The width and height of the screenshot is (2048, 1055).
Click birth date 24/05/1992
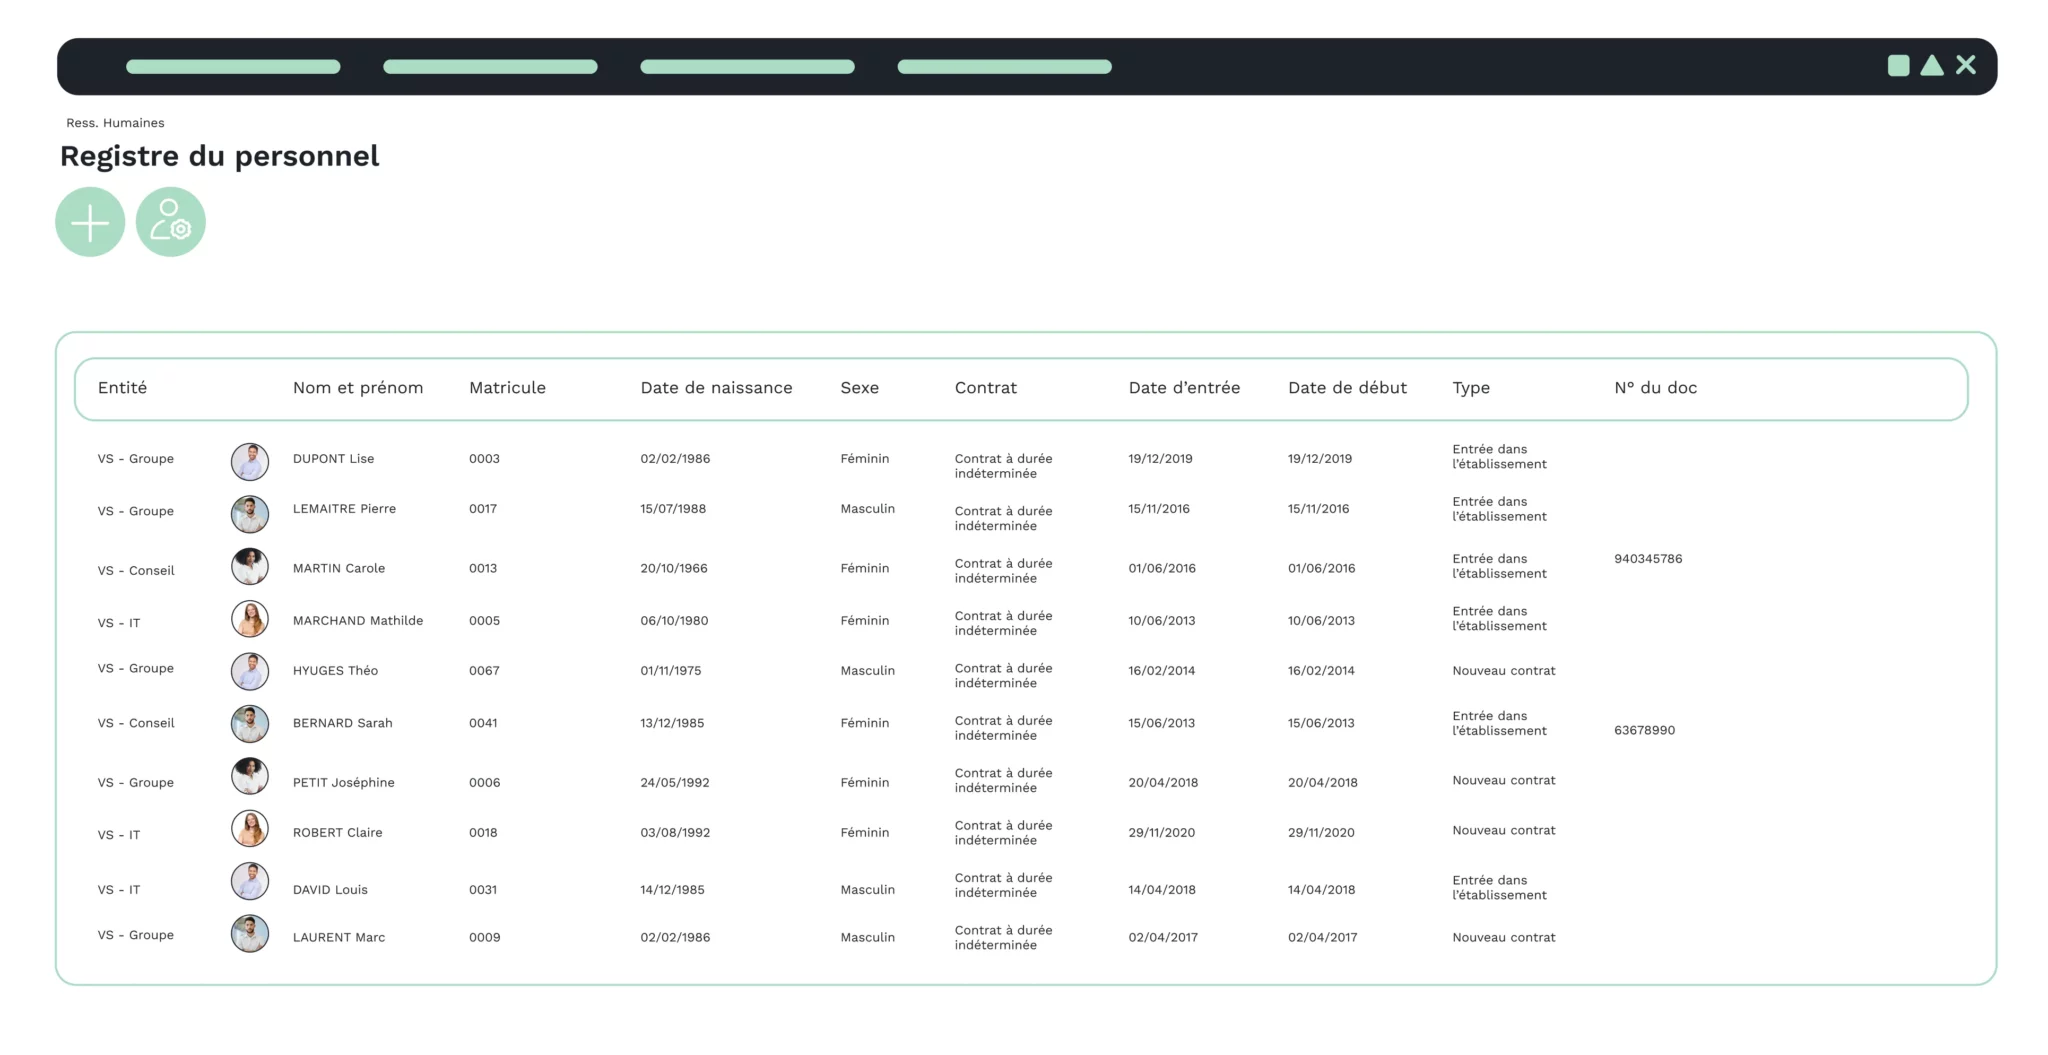tap(675, 783)
